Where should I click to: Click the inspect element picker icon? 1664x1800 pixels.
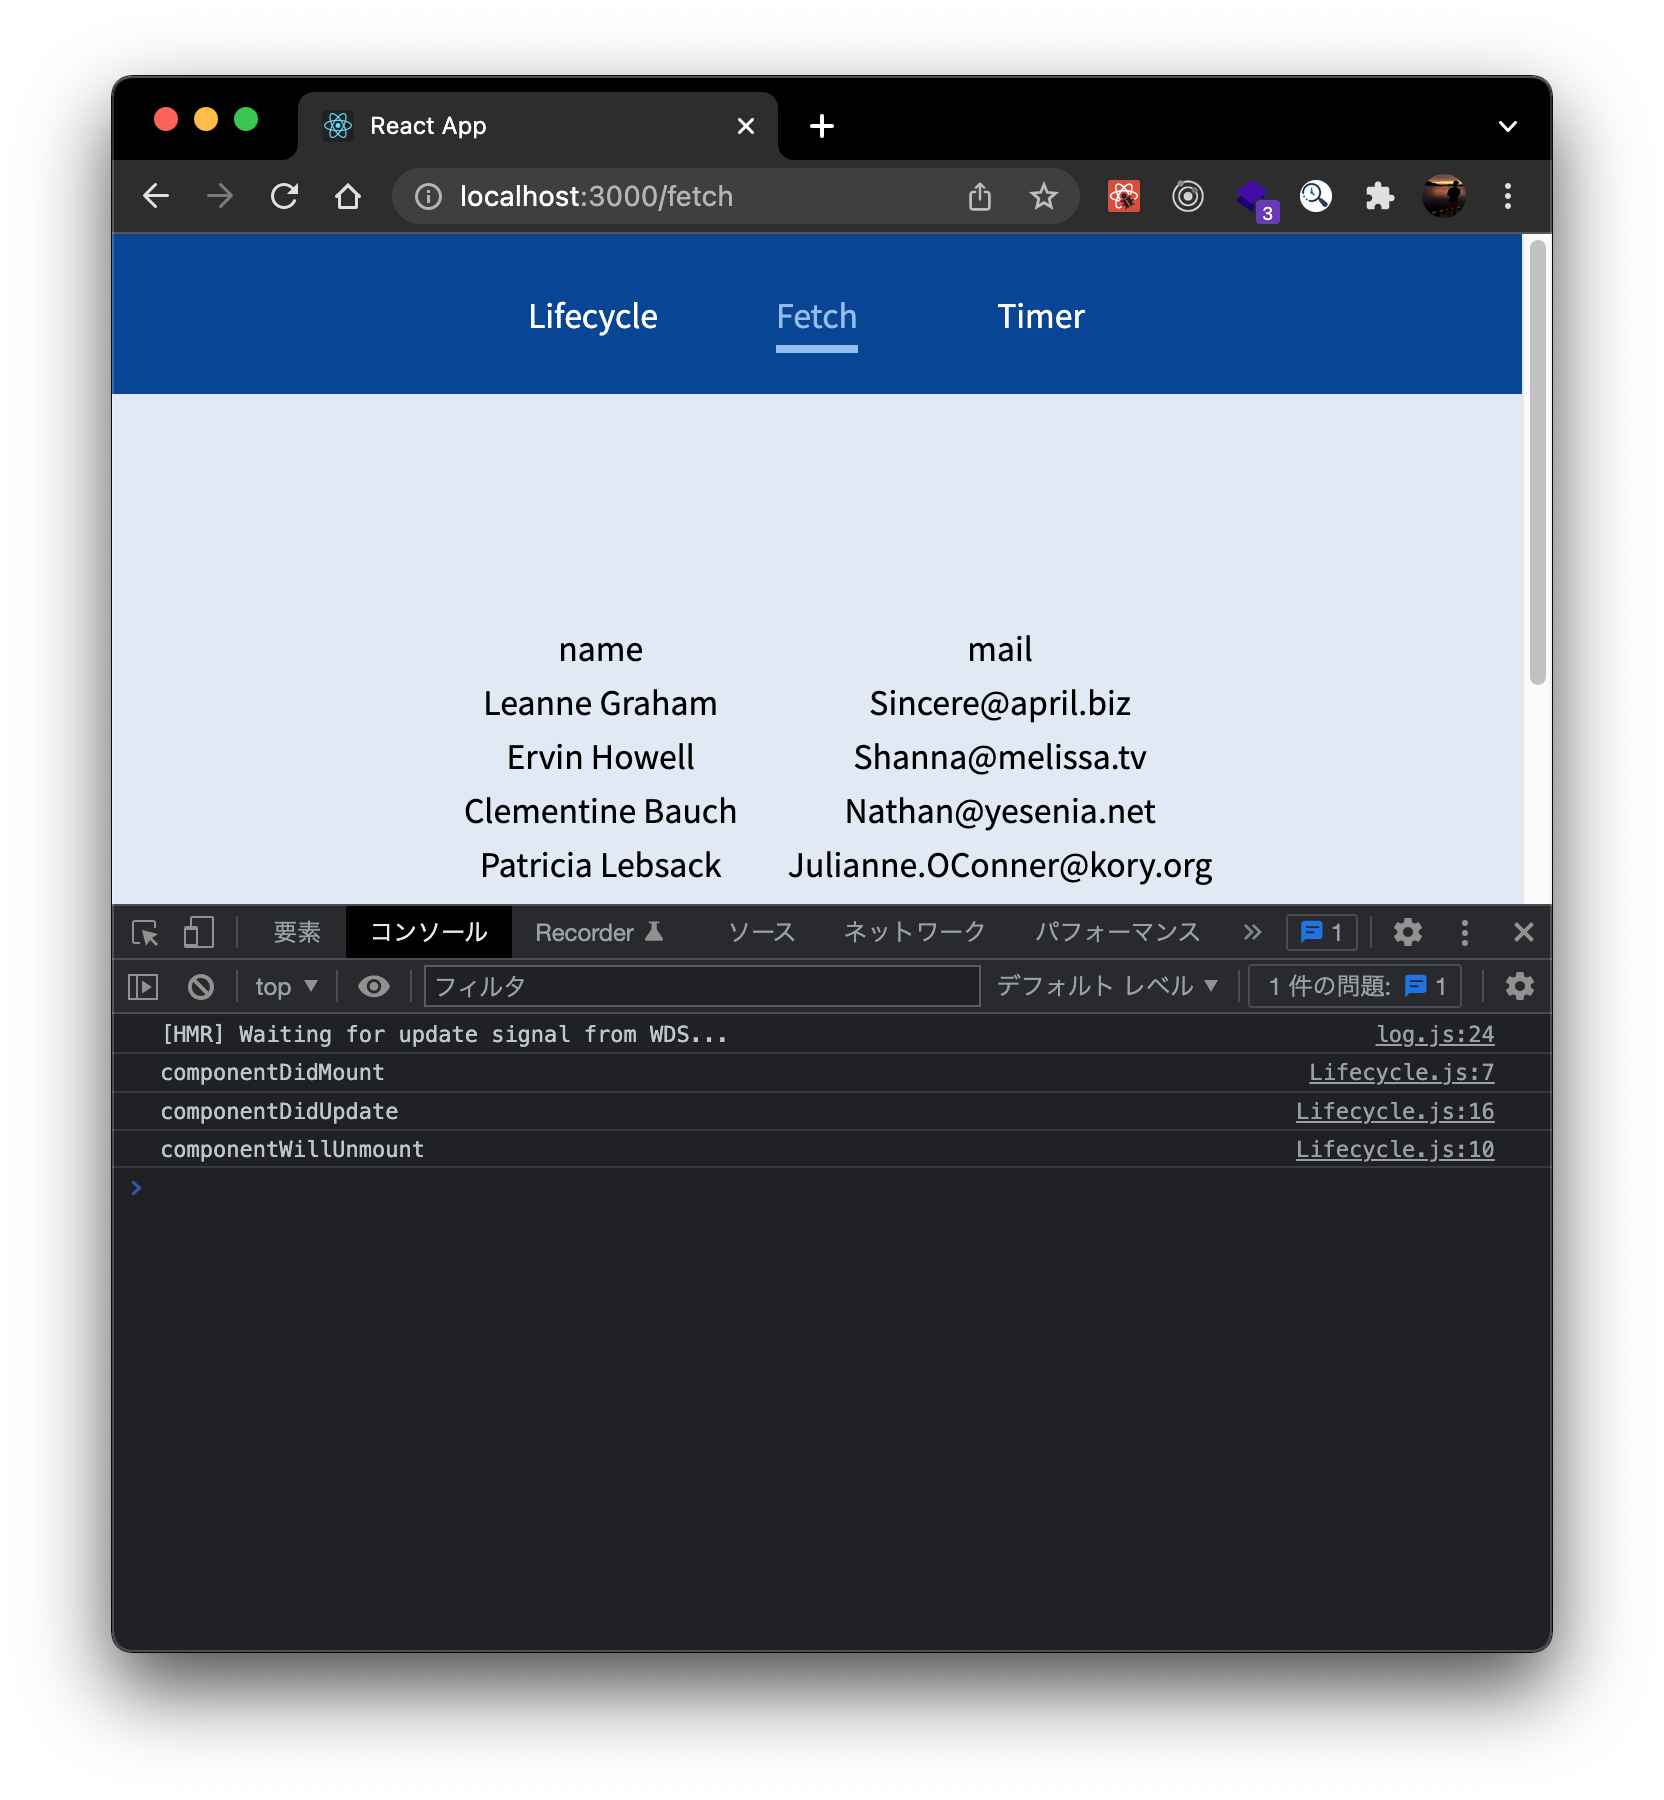pyautogui.click(x=145, y=933)
